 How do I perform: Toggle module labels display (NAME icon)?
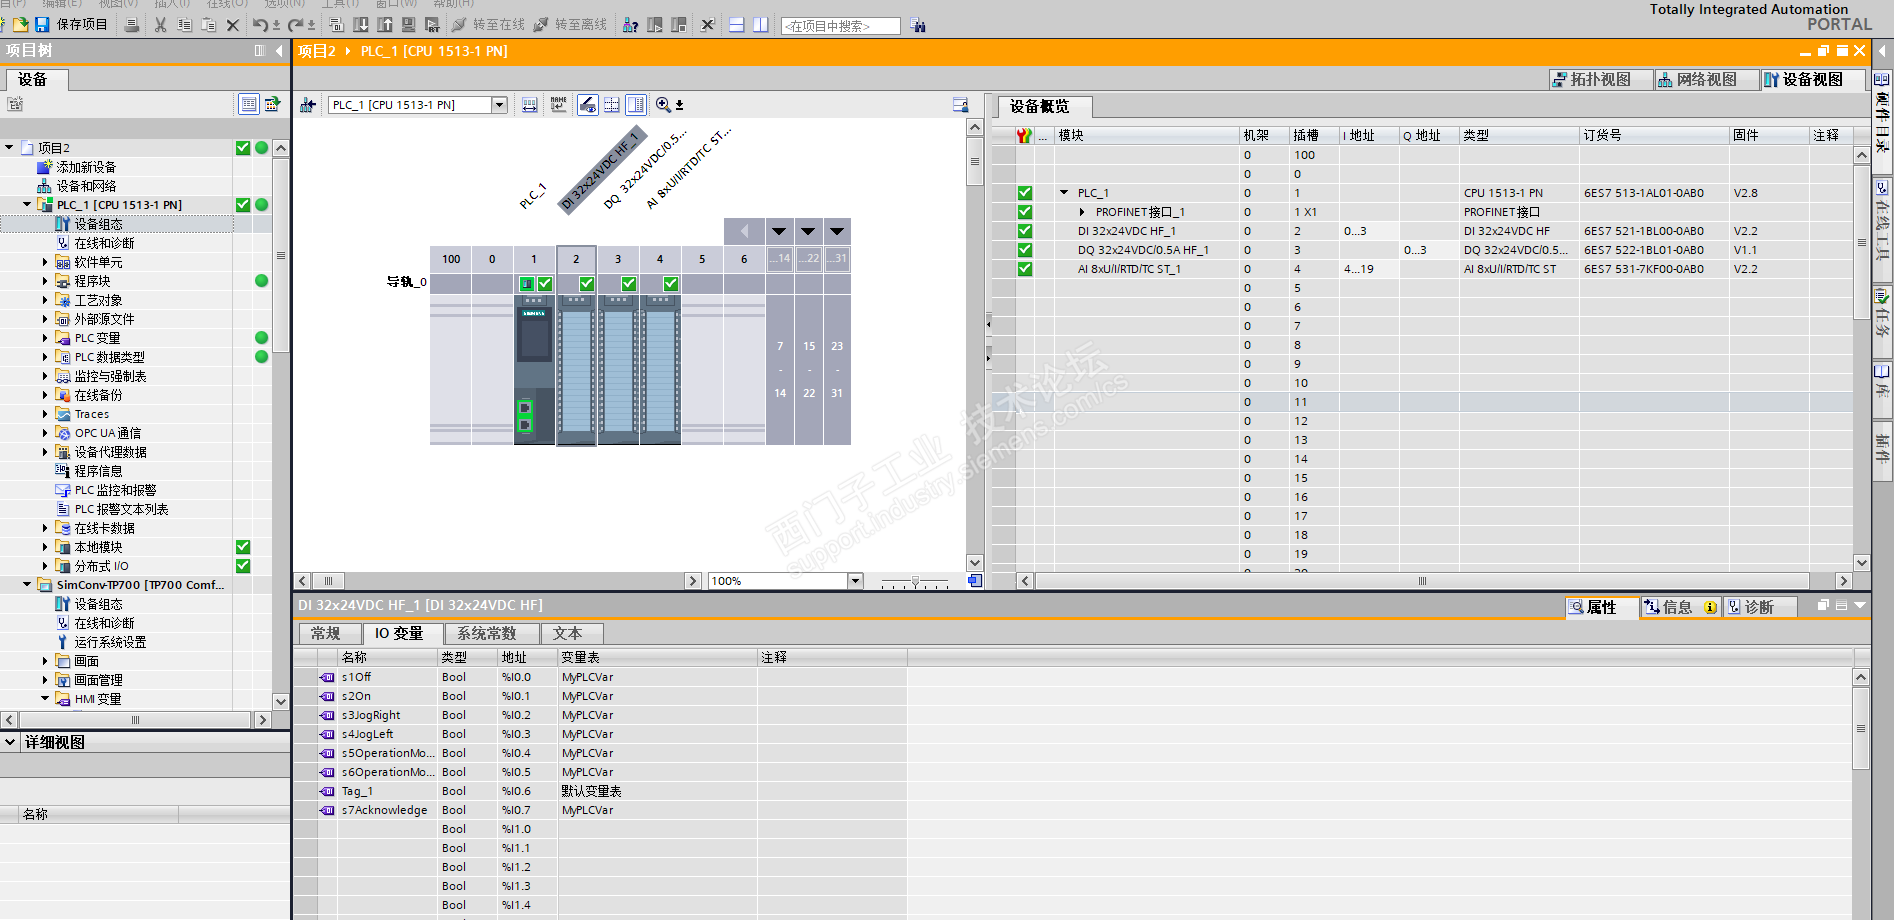(x=558, y=105)
